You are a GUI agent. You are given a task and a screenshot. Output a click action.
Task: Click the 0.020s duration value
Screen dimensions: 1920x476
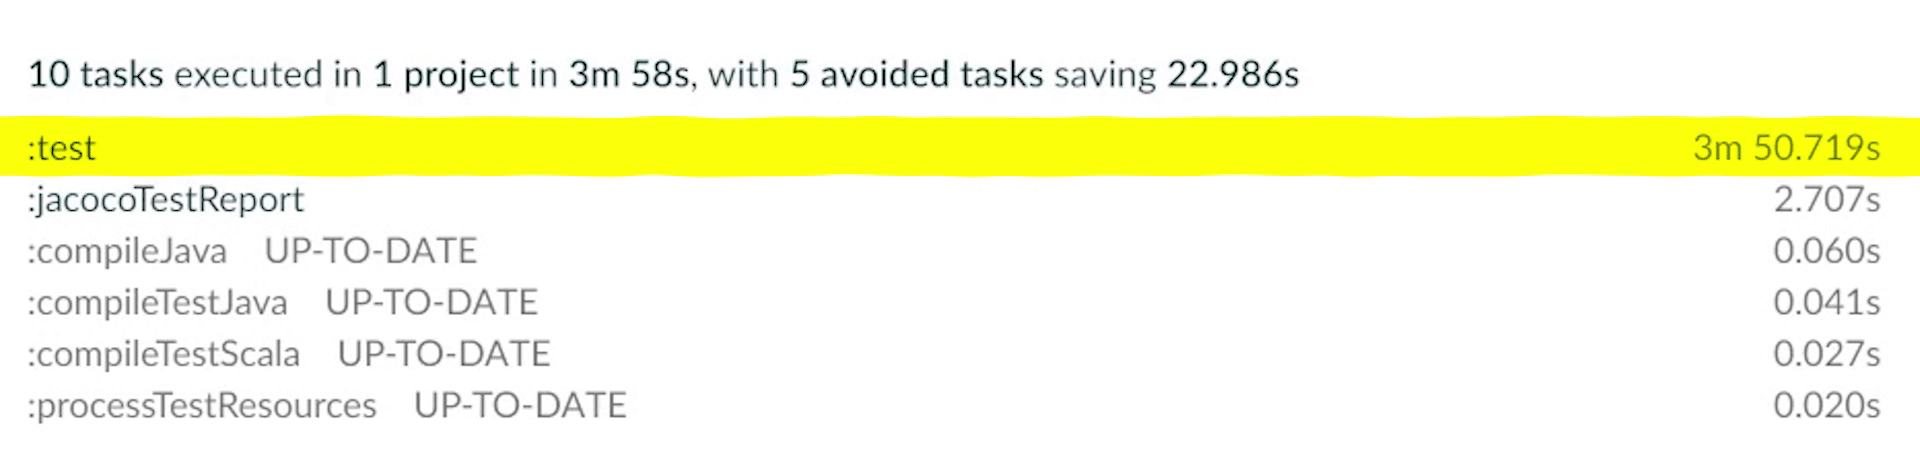(1826, 405)
